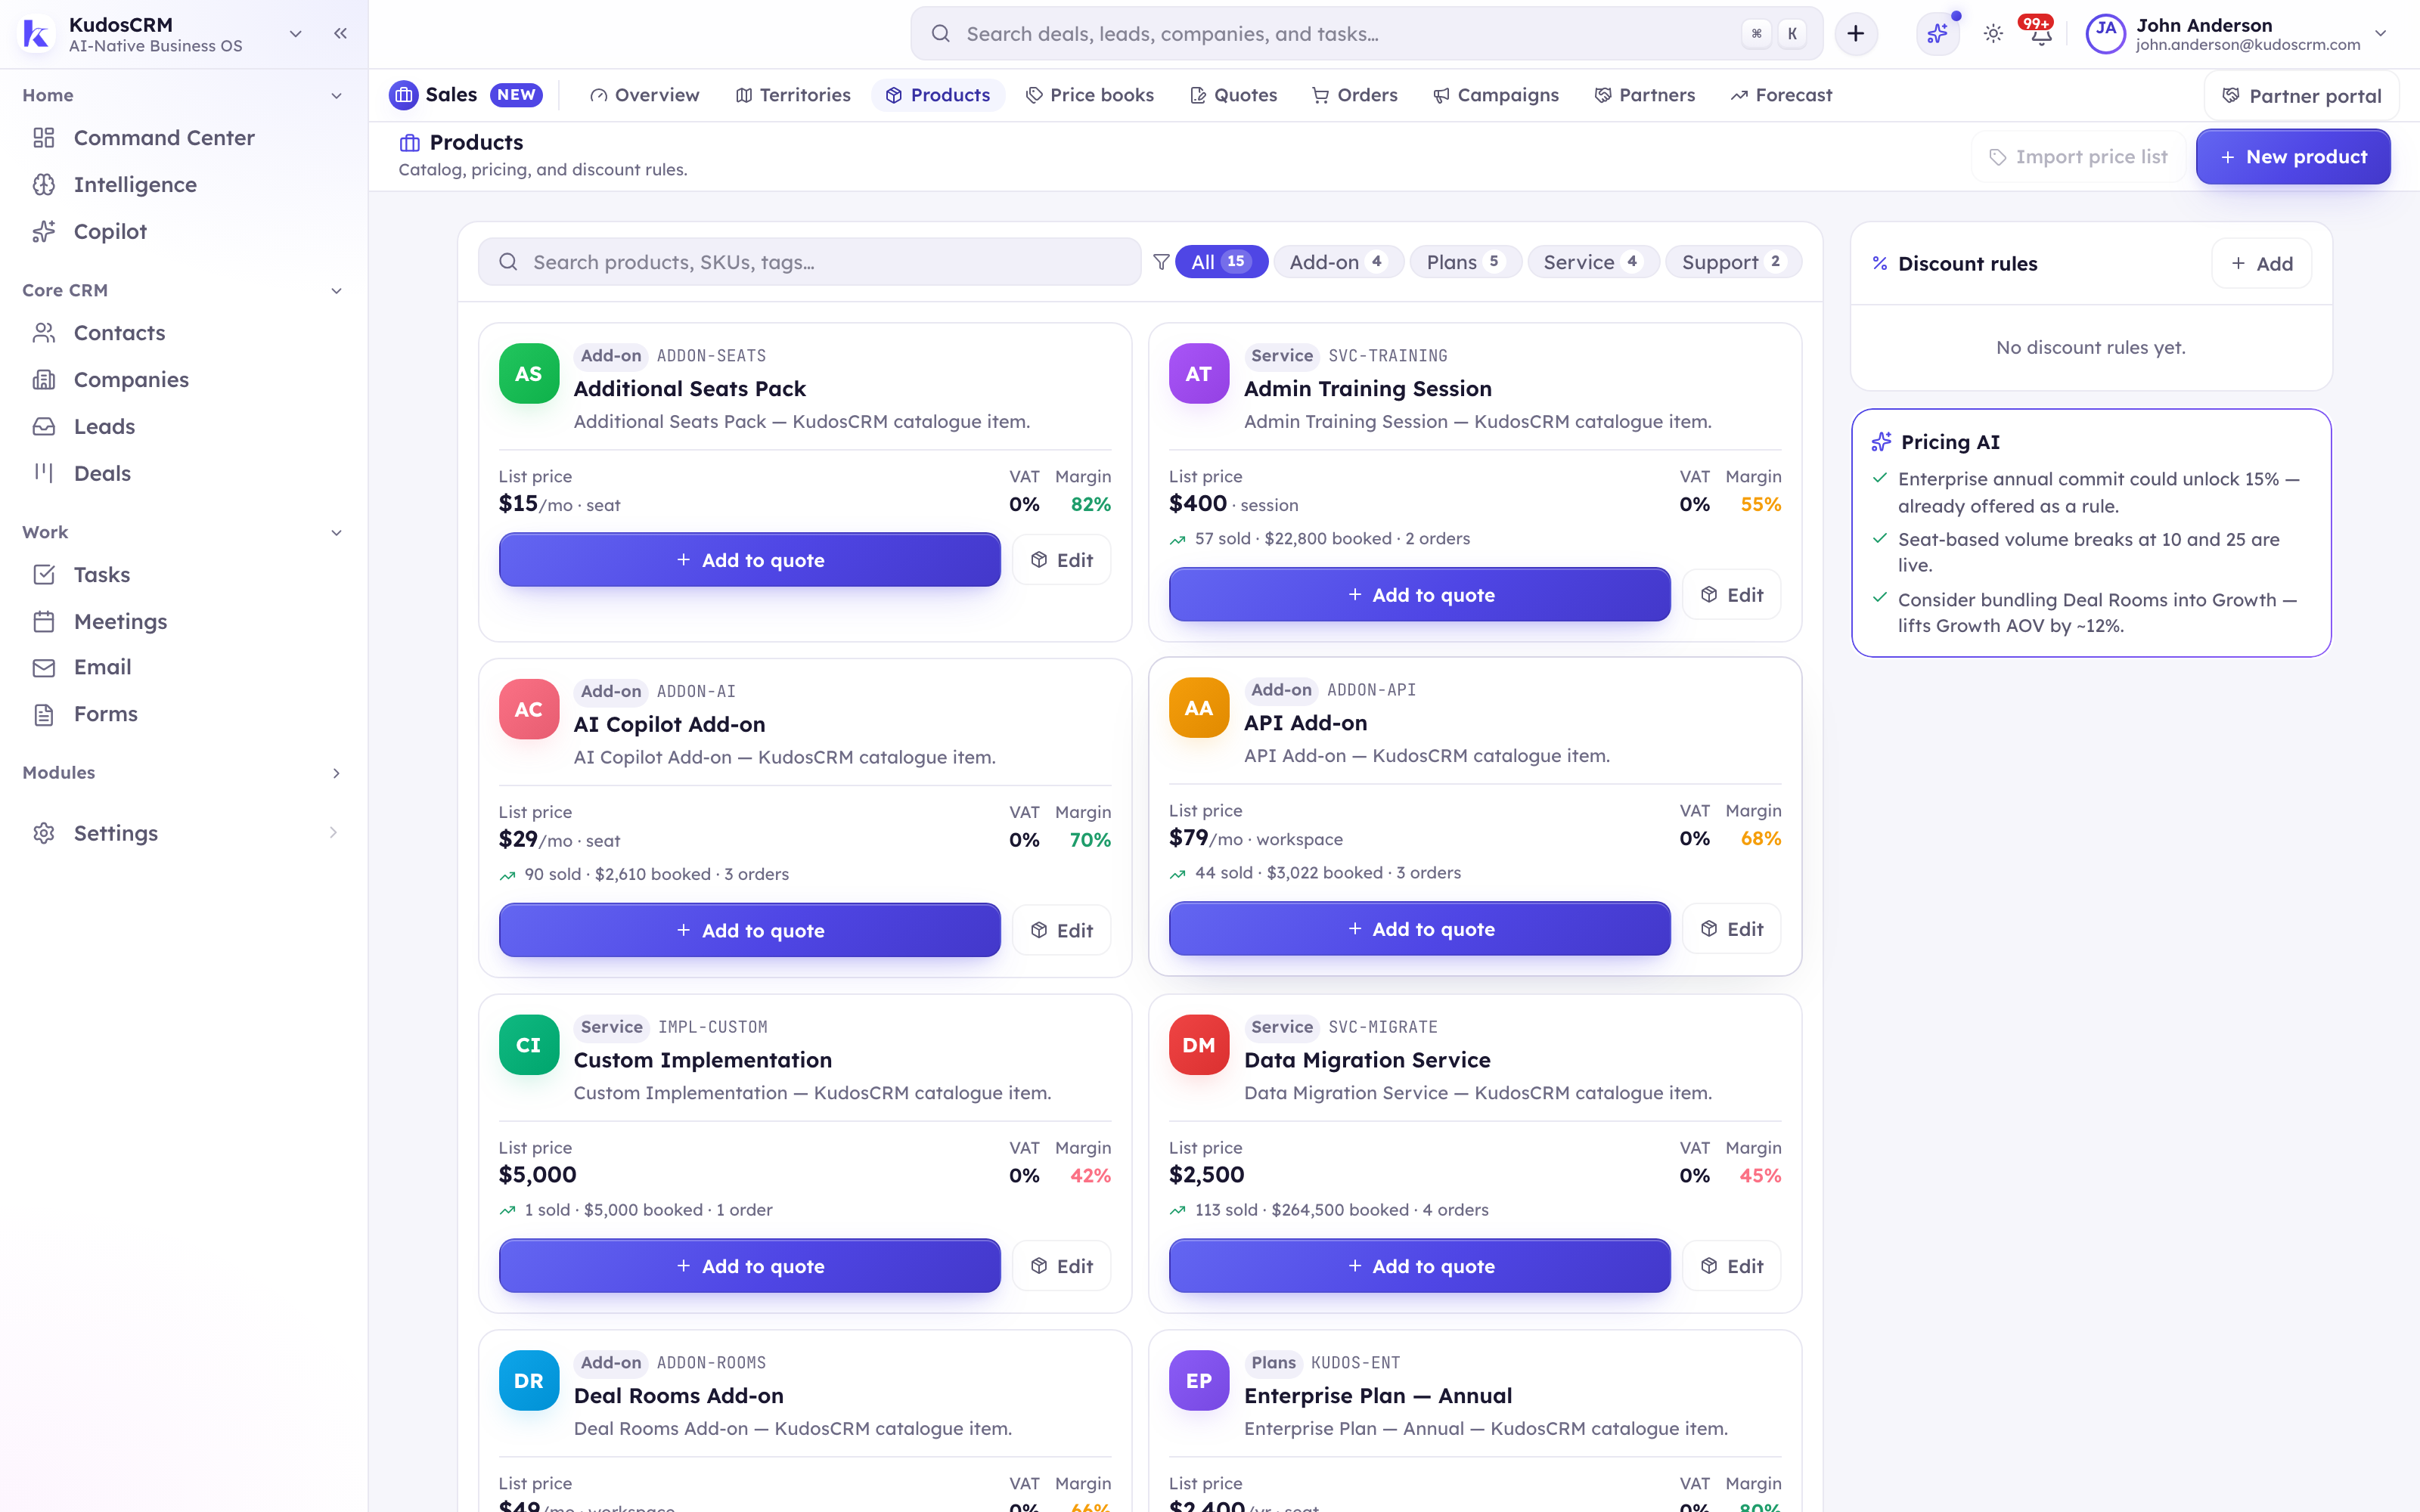Screen dimensions: 2420x1512
Task: Expand the Modules sidebar section
Action: point(336,772)
